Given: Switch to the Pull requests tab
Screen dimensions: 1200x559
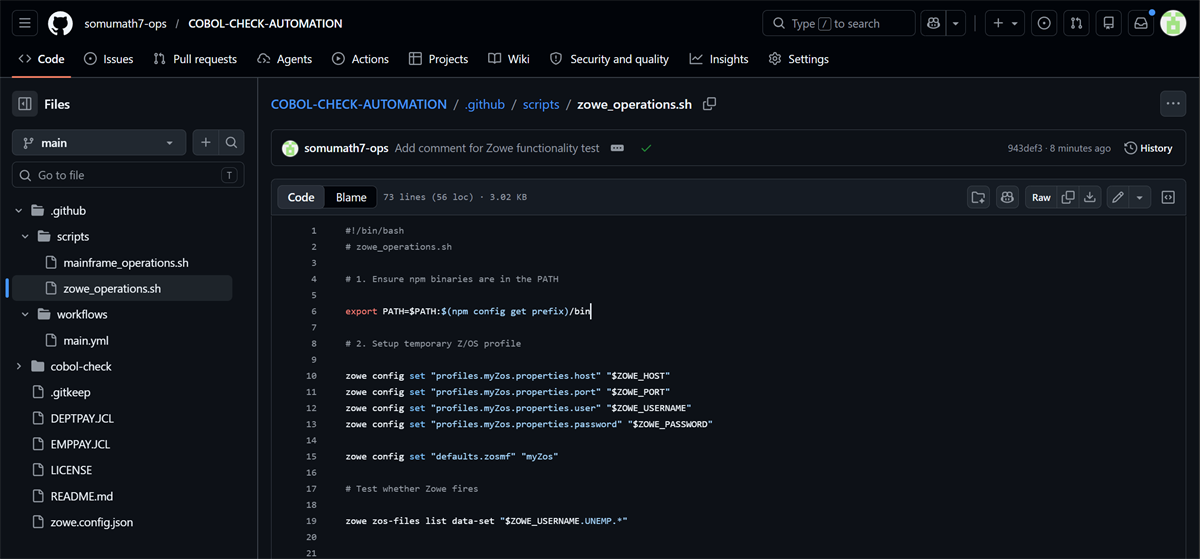Looking at the screenshot, I should click(195, 59).
